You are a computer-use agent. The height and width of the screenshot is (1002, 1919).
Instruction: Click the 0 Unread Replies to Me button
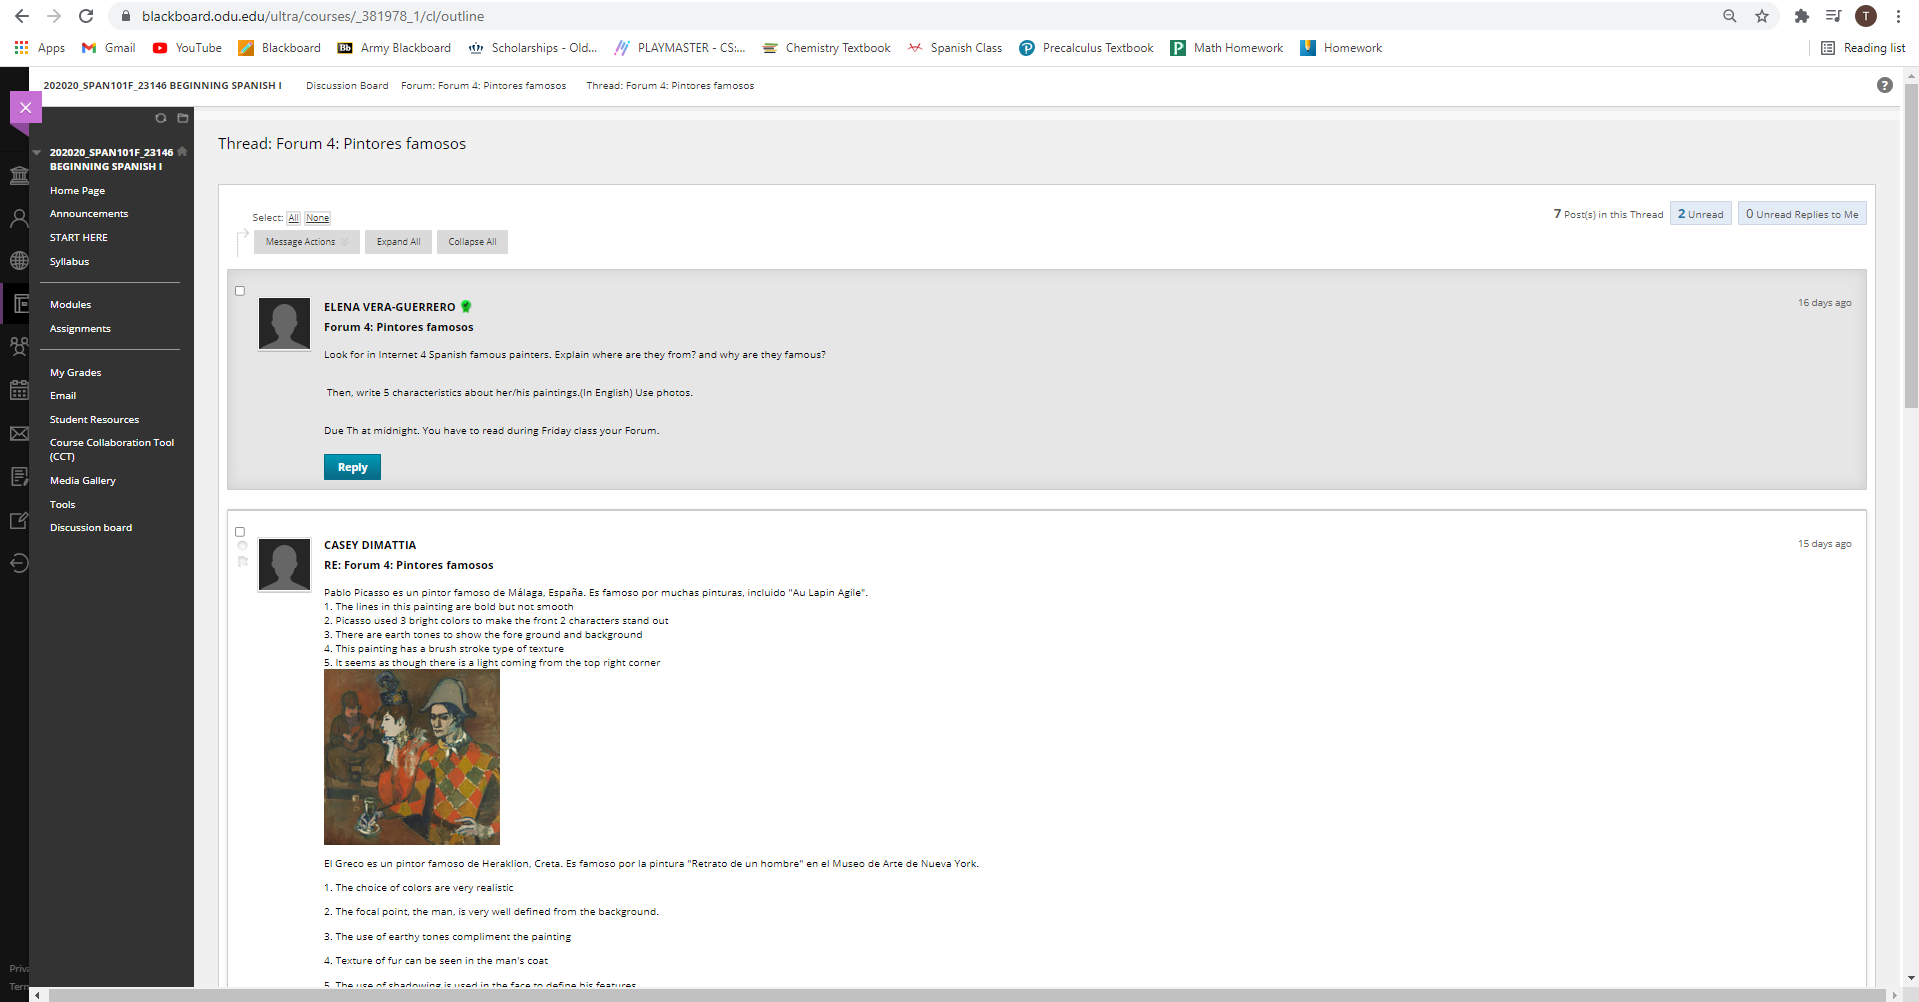tap(1802, 214)
